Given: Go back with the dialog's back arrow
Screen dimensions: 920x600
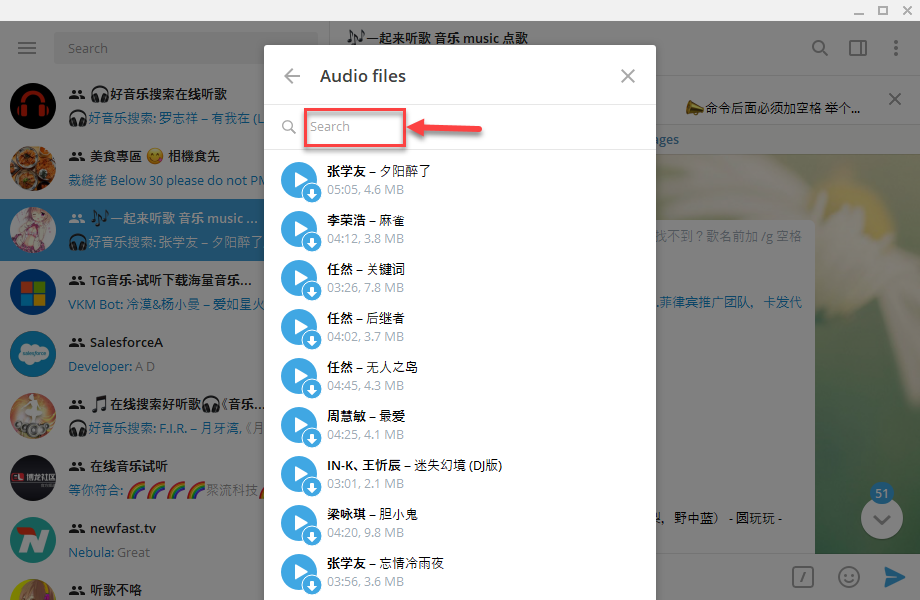Looking at the screenshot, I should coord(291,75).
